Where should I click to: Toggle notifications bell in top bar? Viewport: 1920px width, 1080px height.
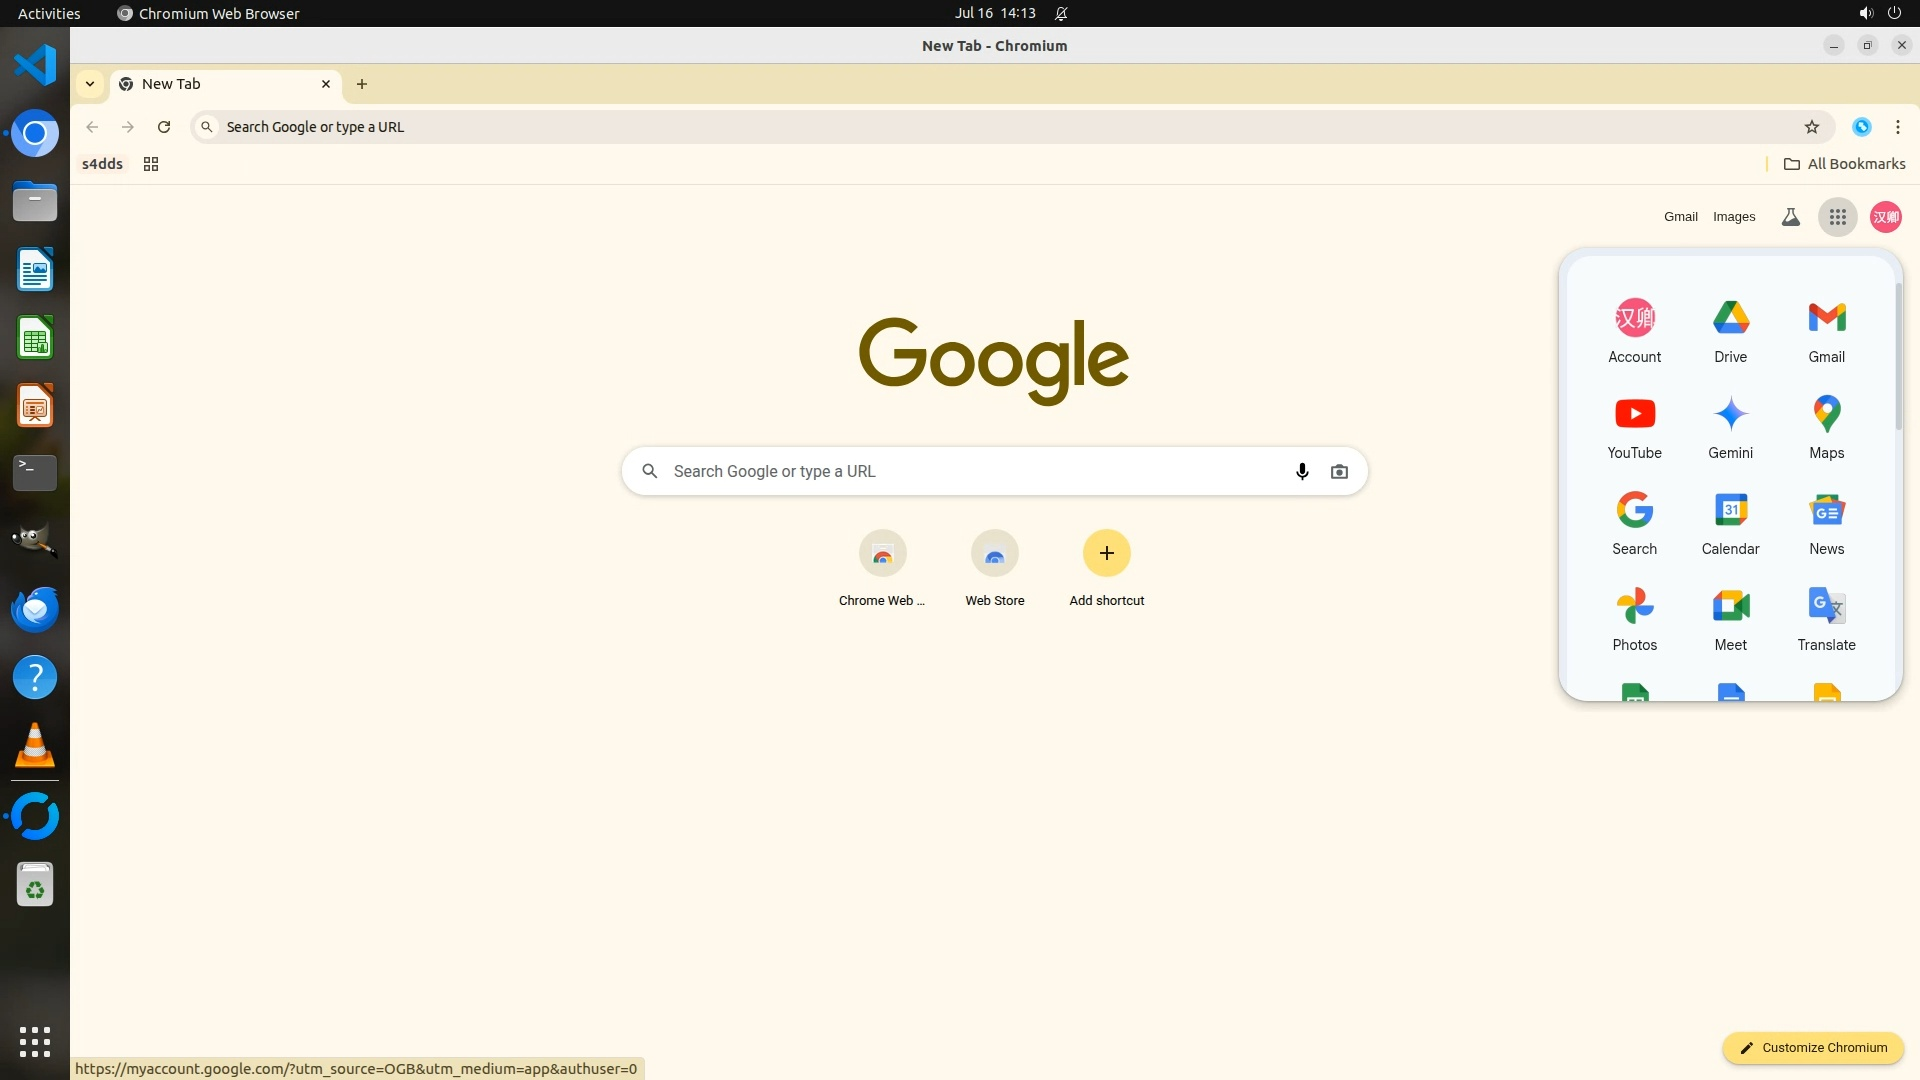(1061, 14)
